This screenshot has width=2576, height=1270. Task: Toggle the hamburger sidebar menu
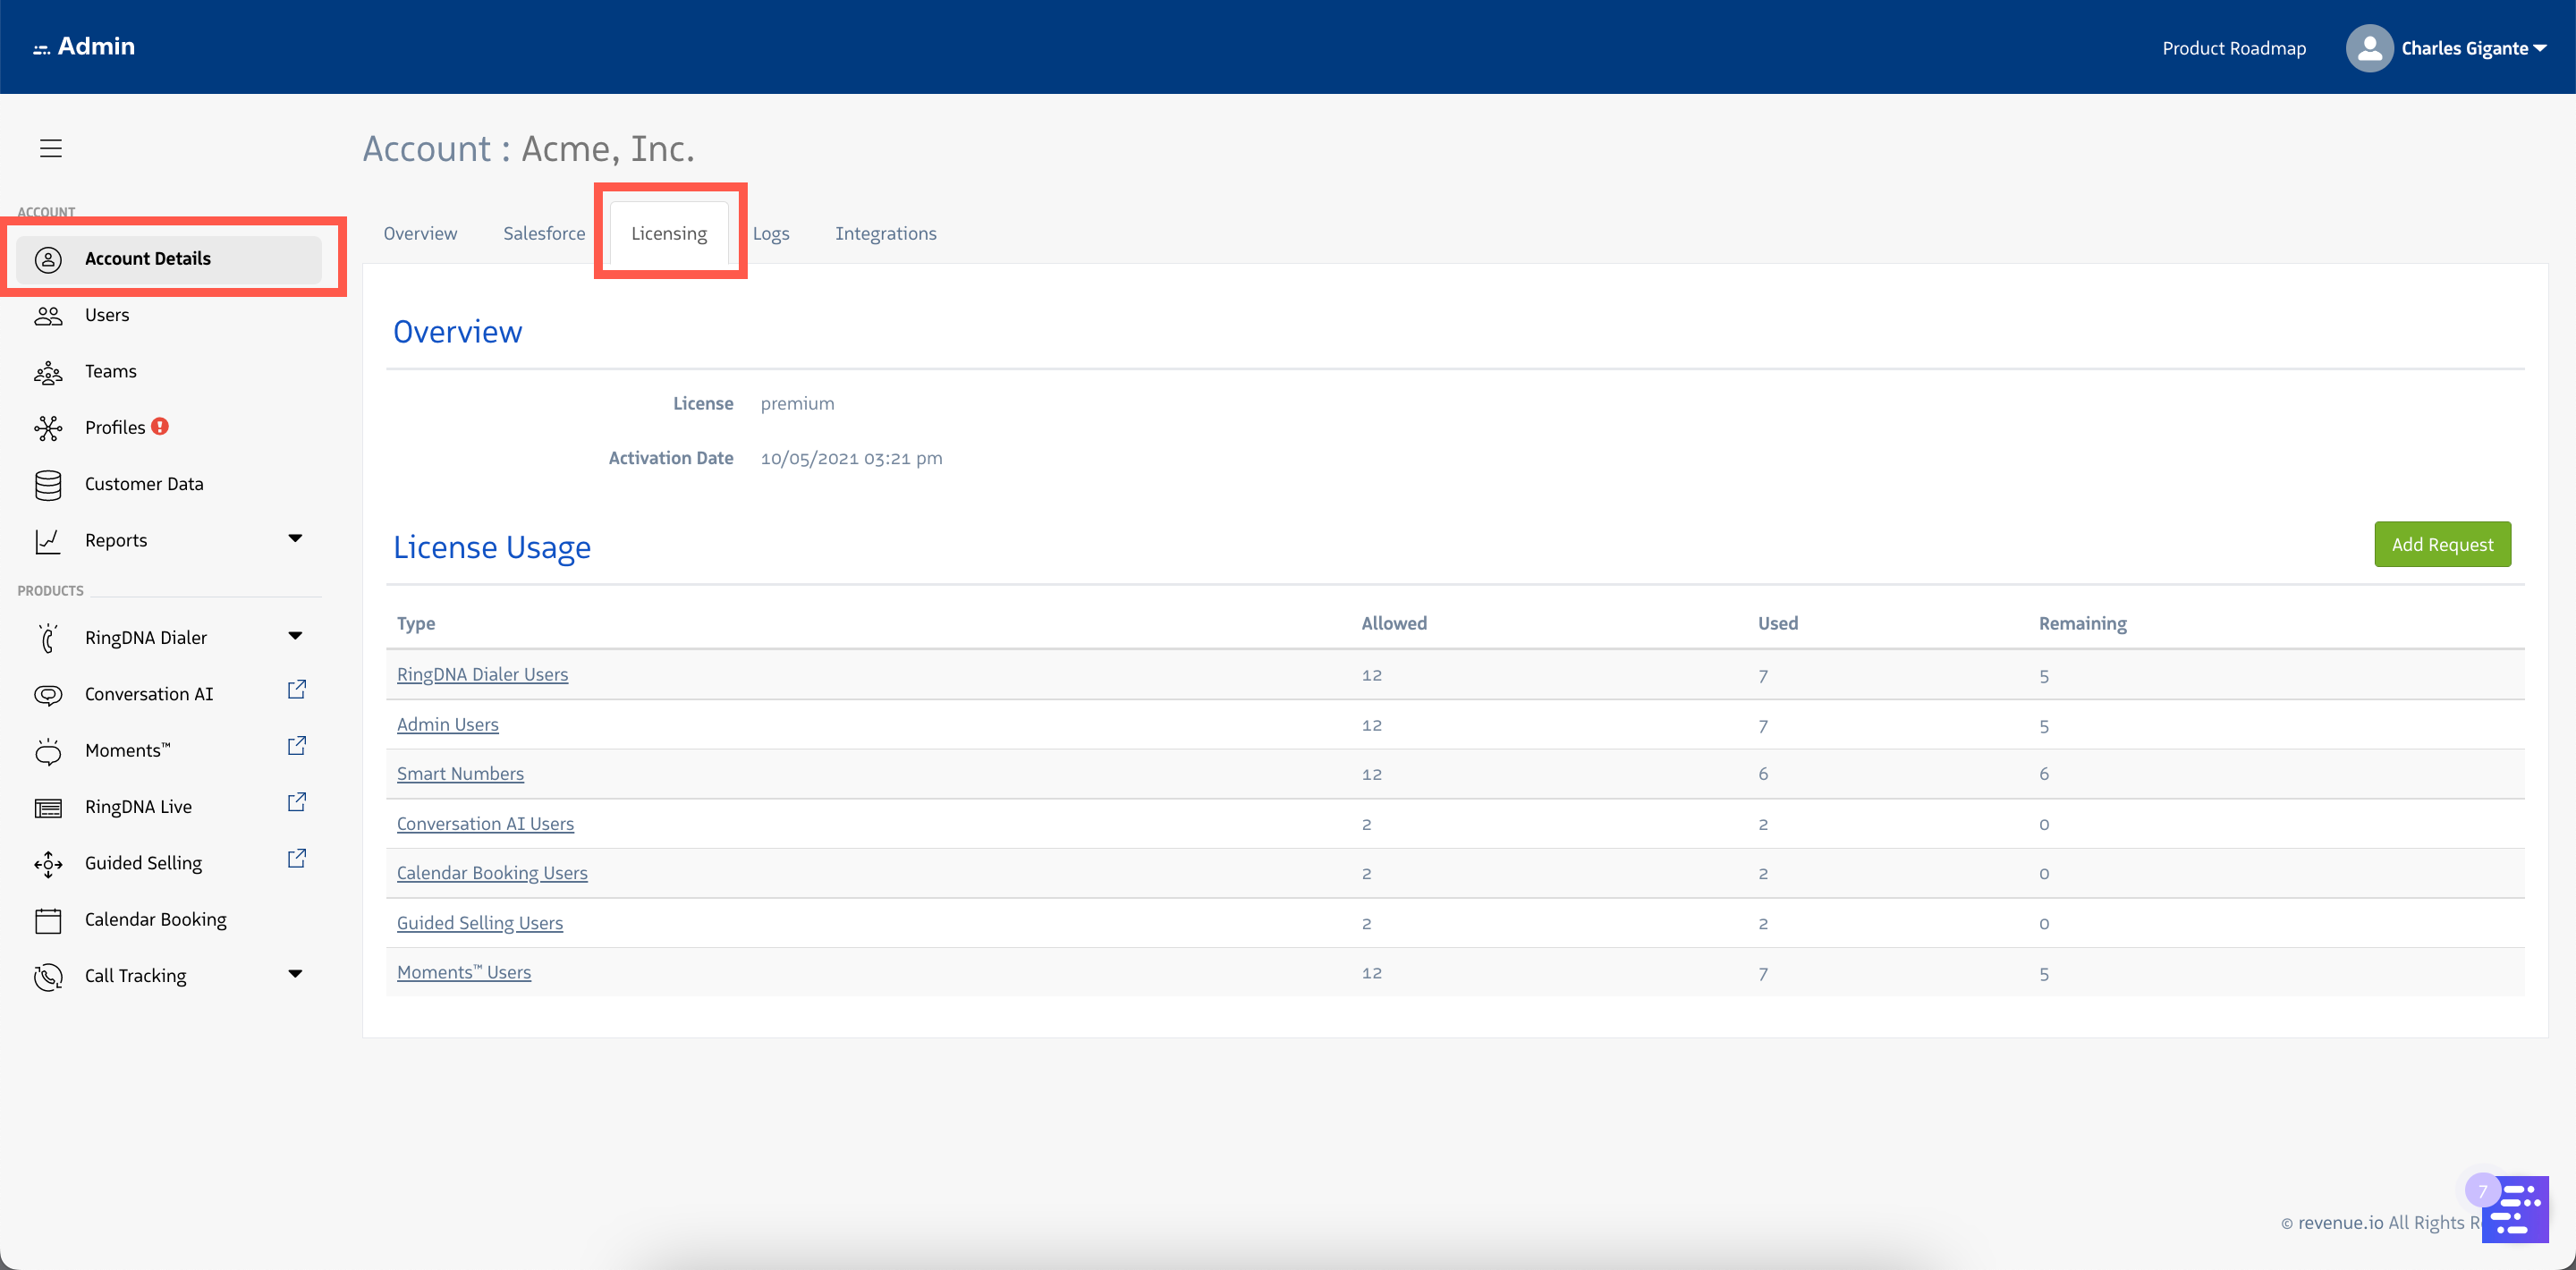coord(51,148)
